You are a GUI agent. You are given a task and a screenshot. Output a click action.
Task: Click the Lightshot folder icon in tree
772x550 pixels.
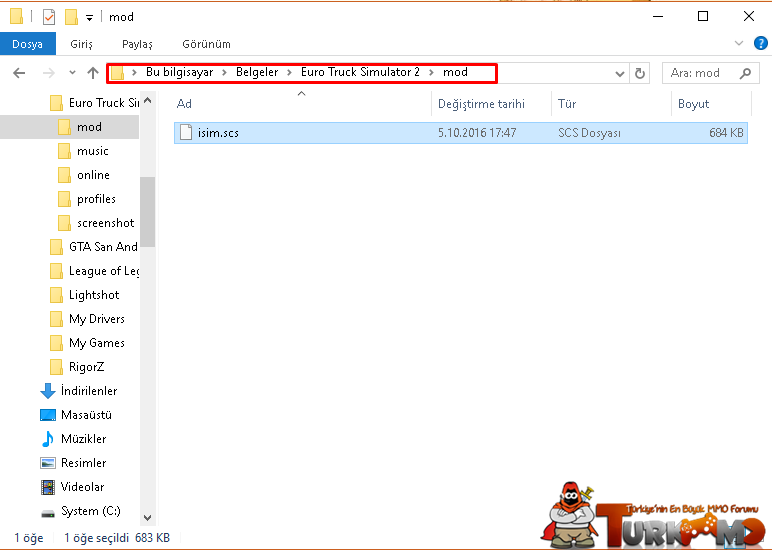(x=56, y=295)
